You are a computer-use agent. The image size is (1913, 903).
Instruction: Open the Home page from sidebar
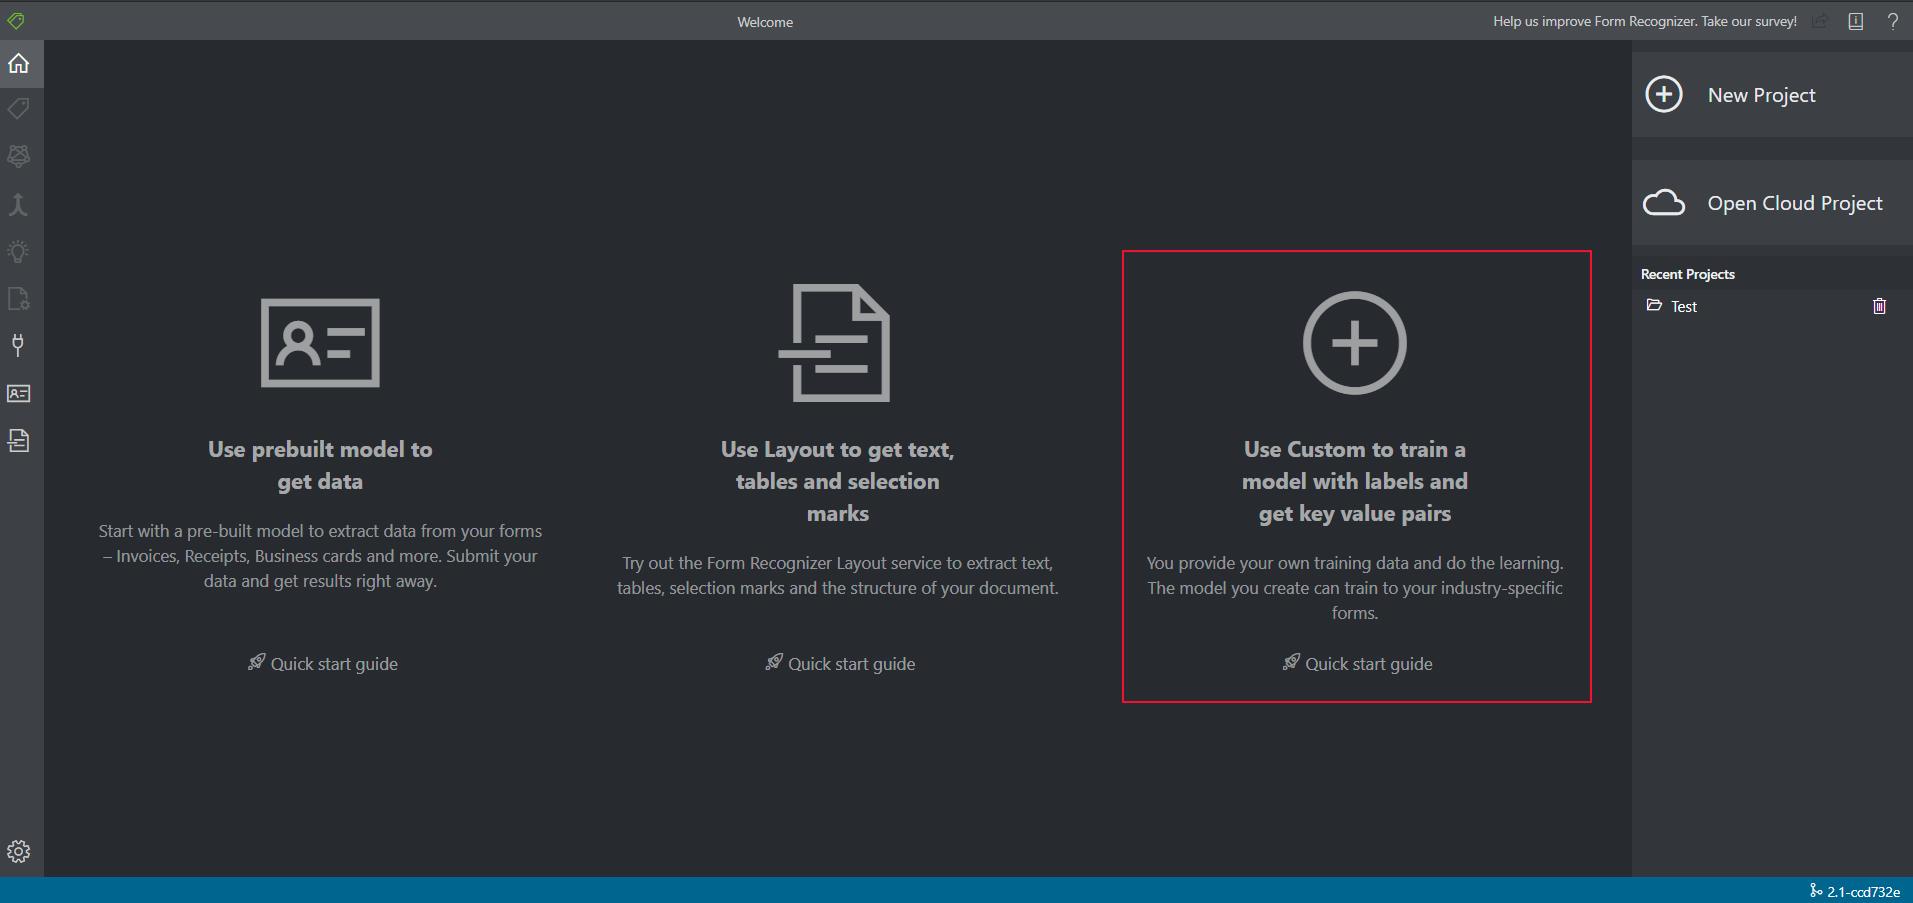tap(19, 63)
